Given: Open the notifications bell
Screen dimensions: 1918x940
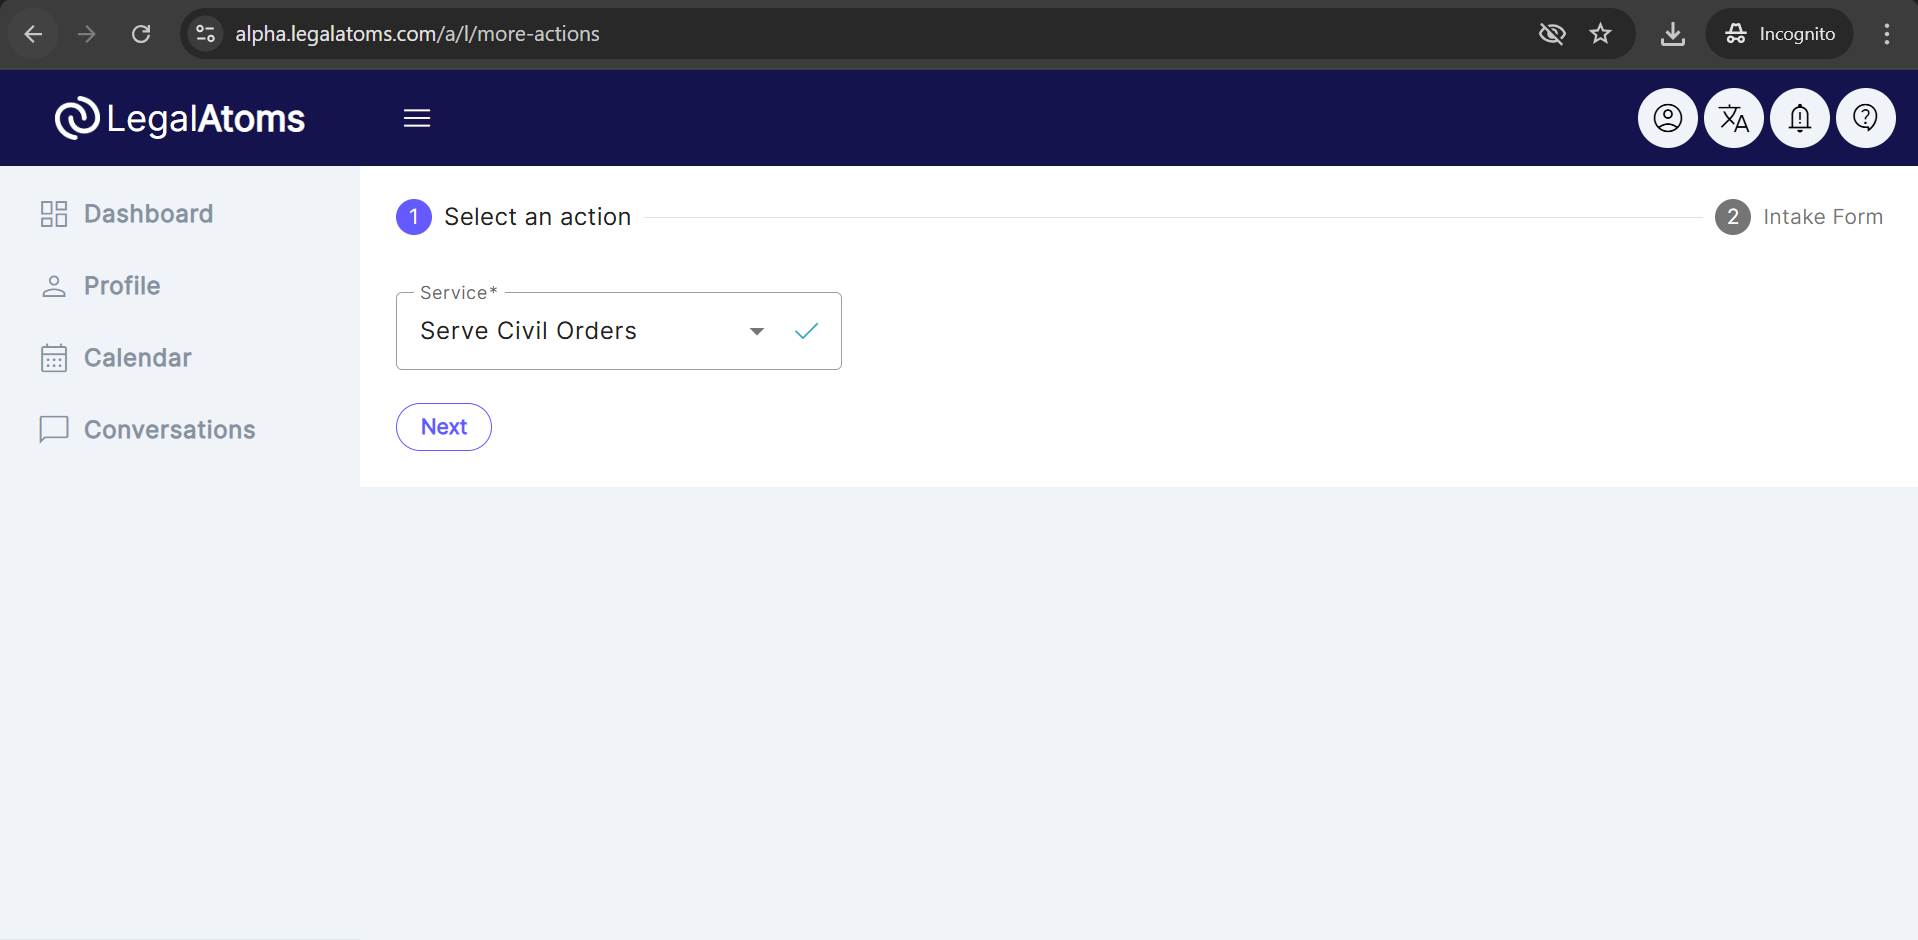Looking at the screenshot, I should [x=1799, y=118].
